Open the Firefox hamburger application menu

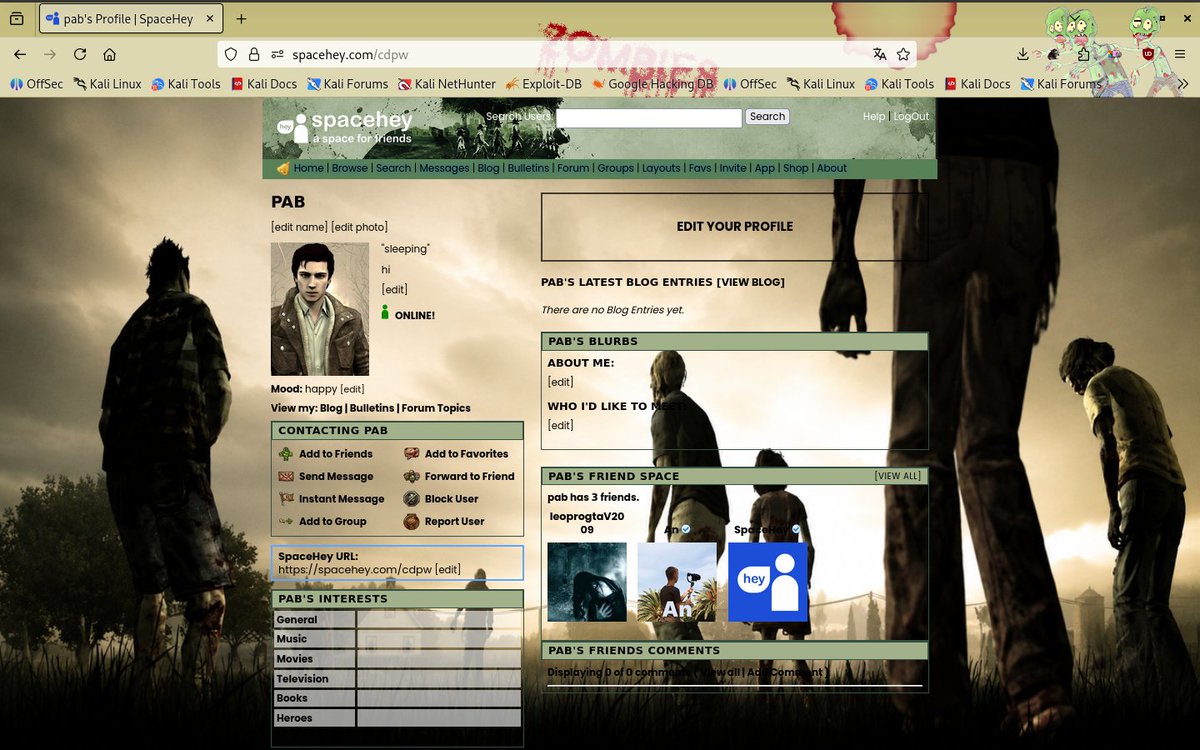(1179, 54)
